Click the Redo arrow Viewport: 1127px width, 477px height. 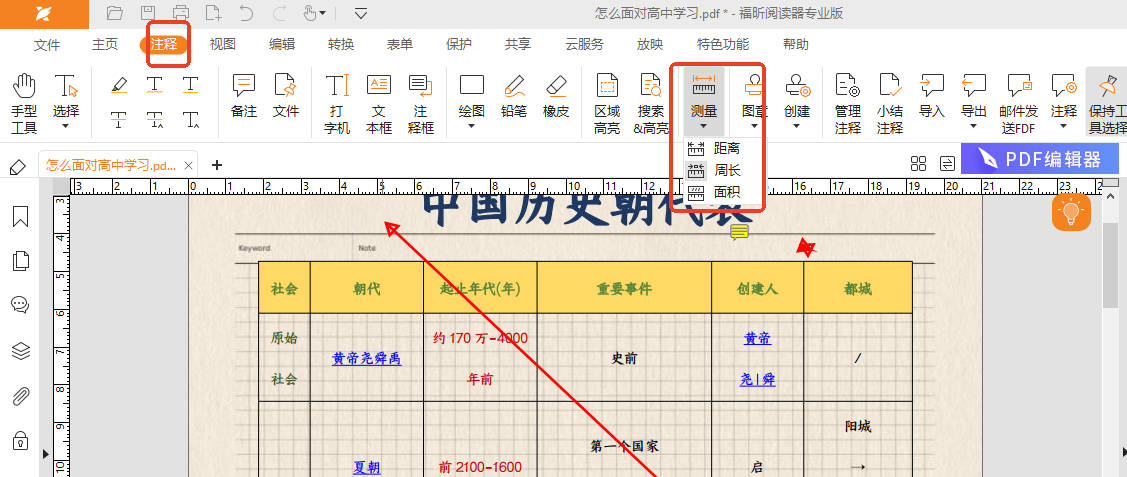[279, 13]
